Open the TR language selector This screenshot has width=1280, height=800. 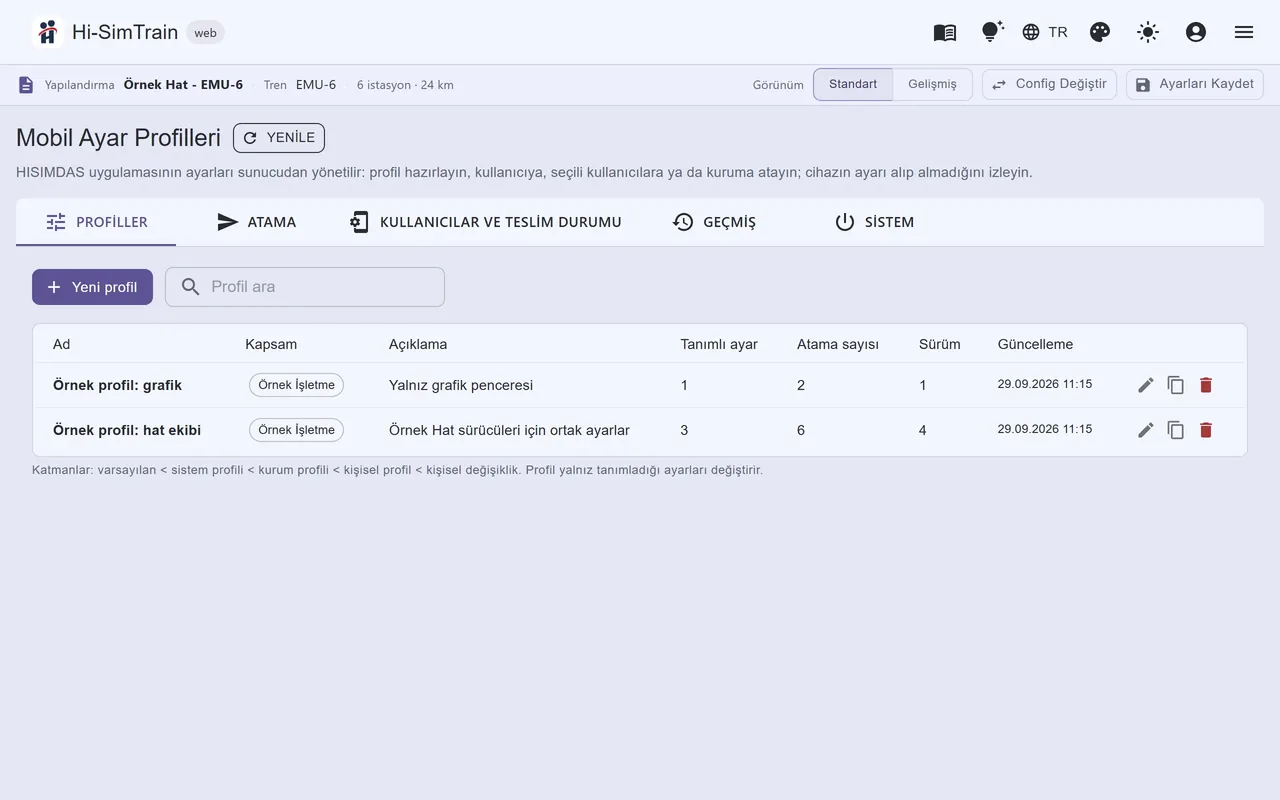(1045, 32)
